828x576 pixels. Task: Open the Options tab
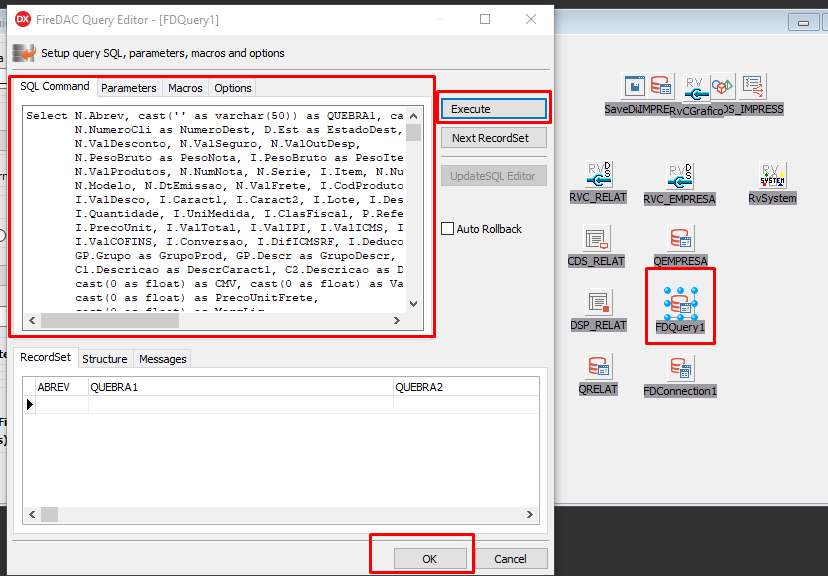click(233, 88)
